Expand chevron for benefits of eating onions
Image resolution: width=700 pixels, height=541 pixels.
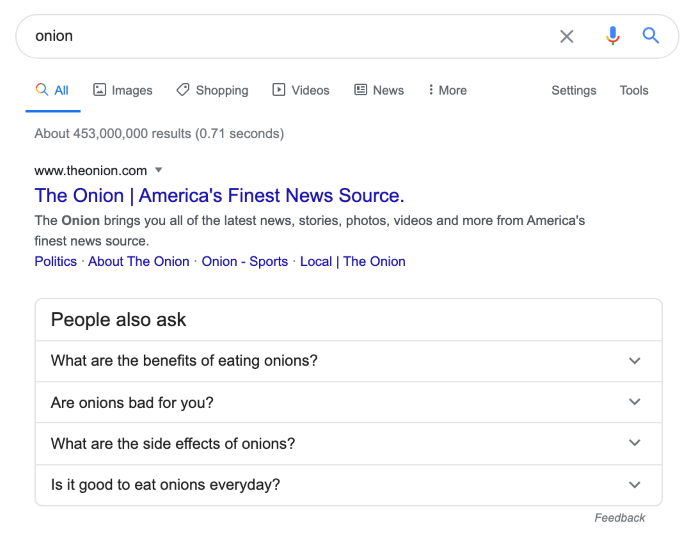[634, 361]
